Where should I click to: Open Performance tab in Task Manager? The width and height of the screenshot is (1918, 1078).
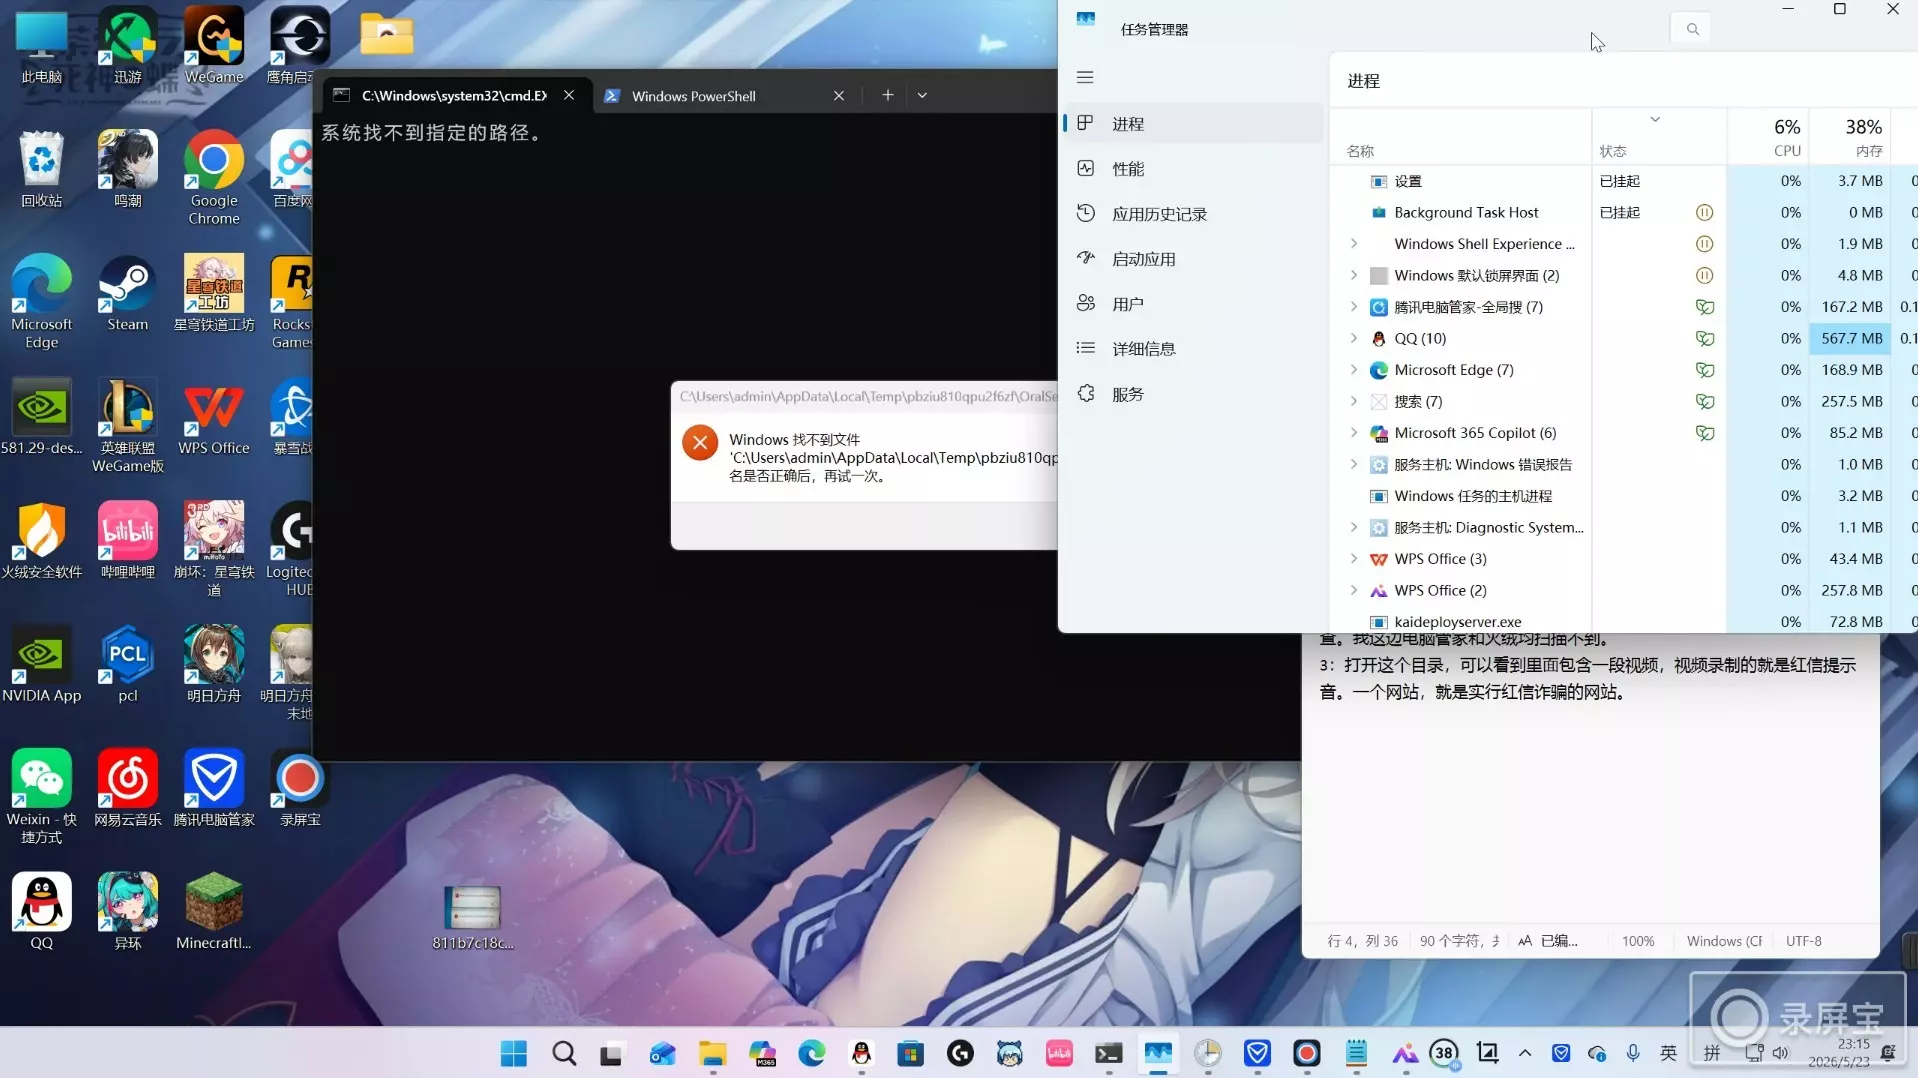[1193, 169]
